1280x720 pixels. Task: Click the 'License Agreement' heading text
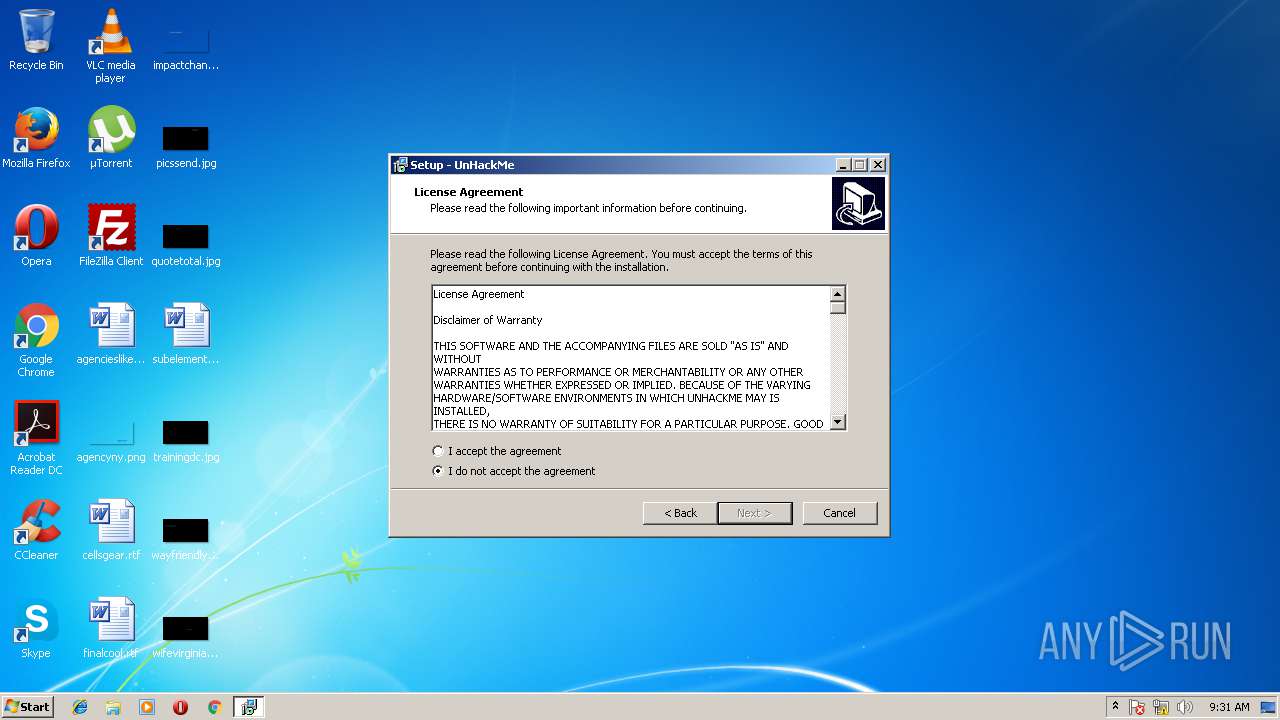click(x=469, y=192)
